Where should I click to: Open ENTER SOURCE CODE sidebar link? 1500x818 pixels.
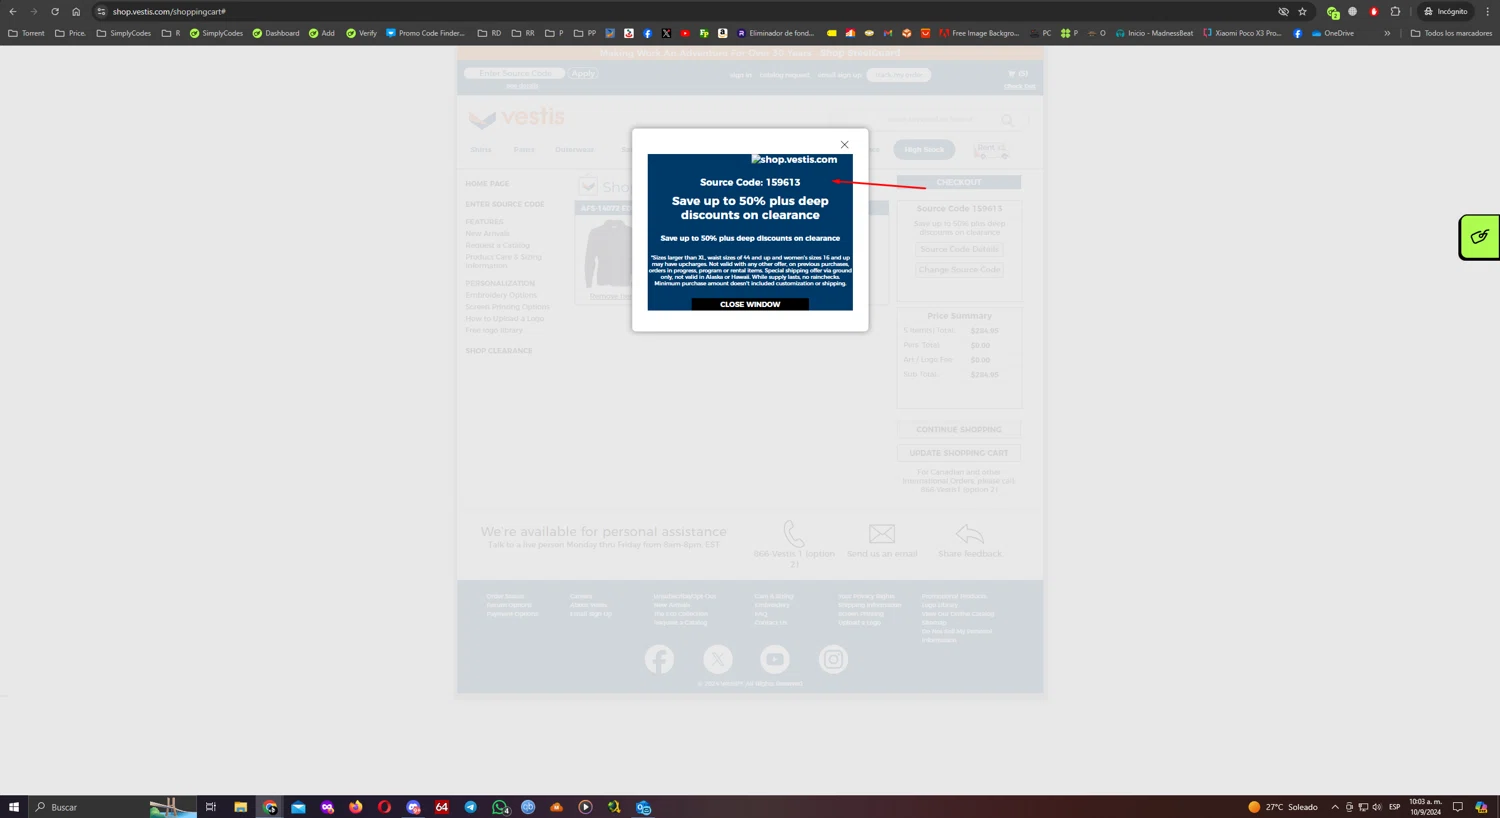pyautogui.click(x=505, y=204)
